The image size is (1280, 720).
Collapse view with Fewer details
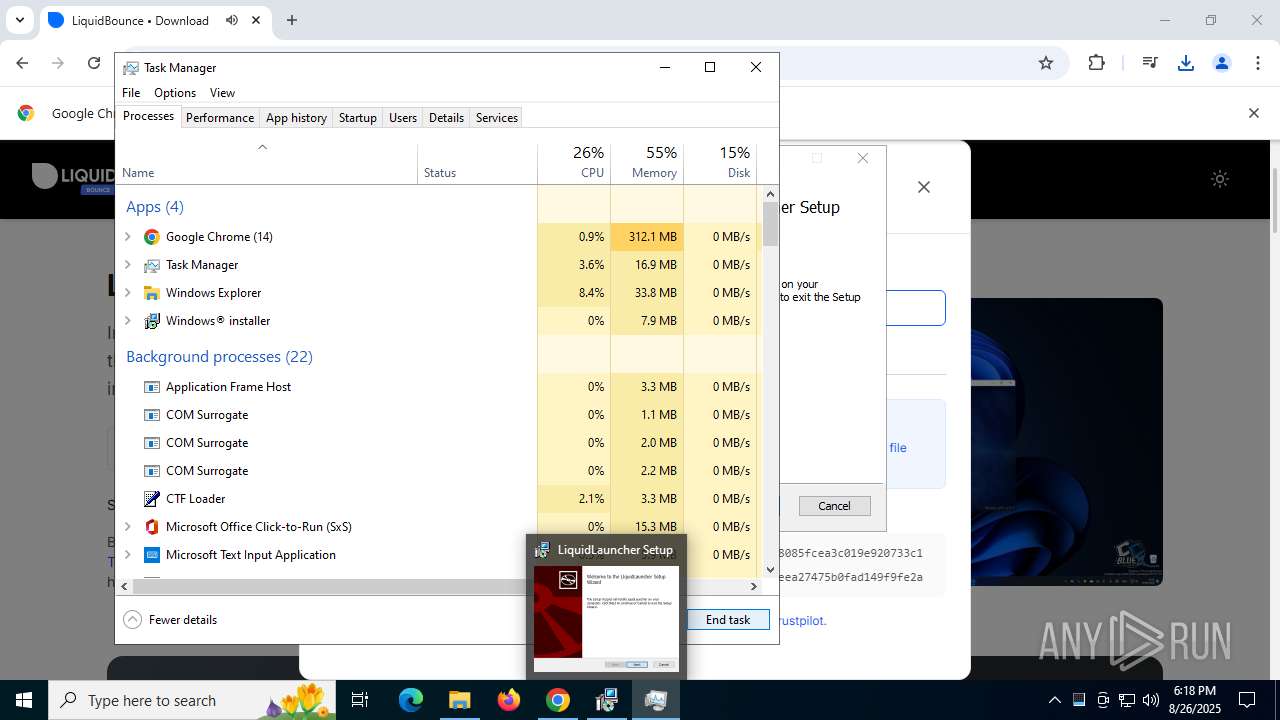coord(170,620)
